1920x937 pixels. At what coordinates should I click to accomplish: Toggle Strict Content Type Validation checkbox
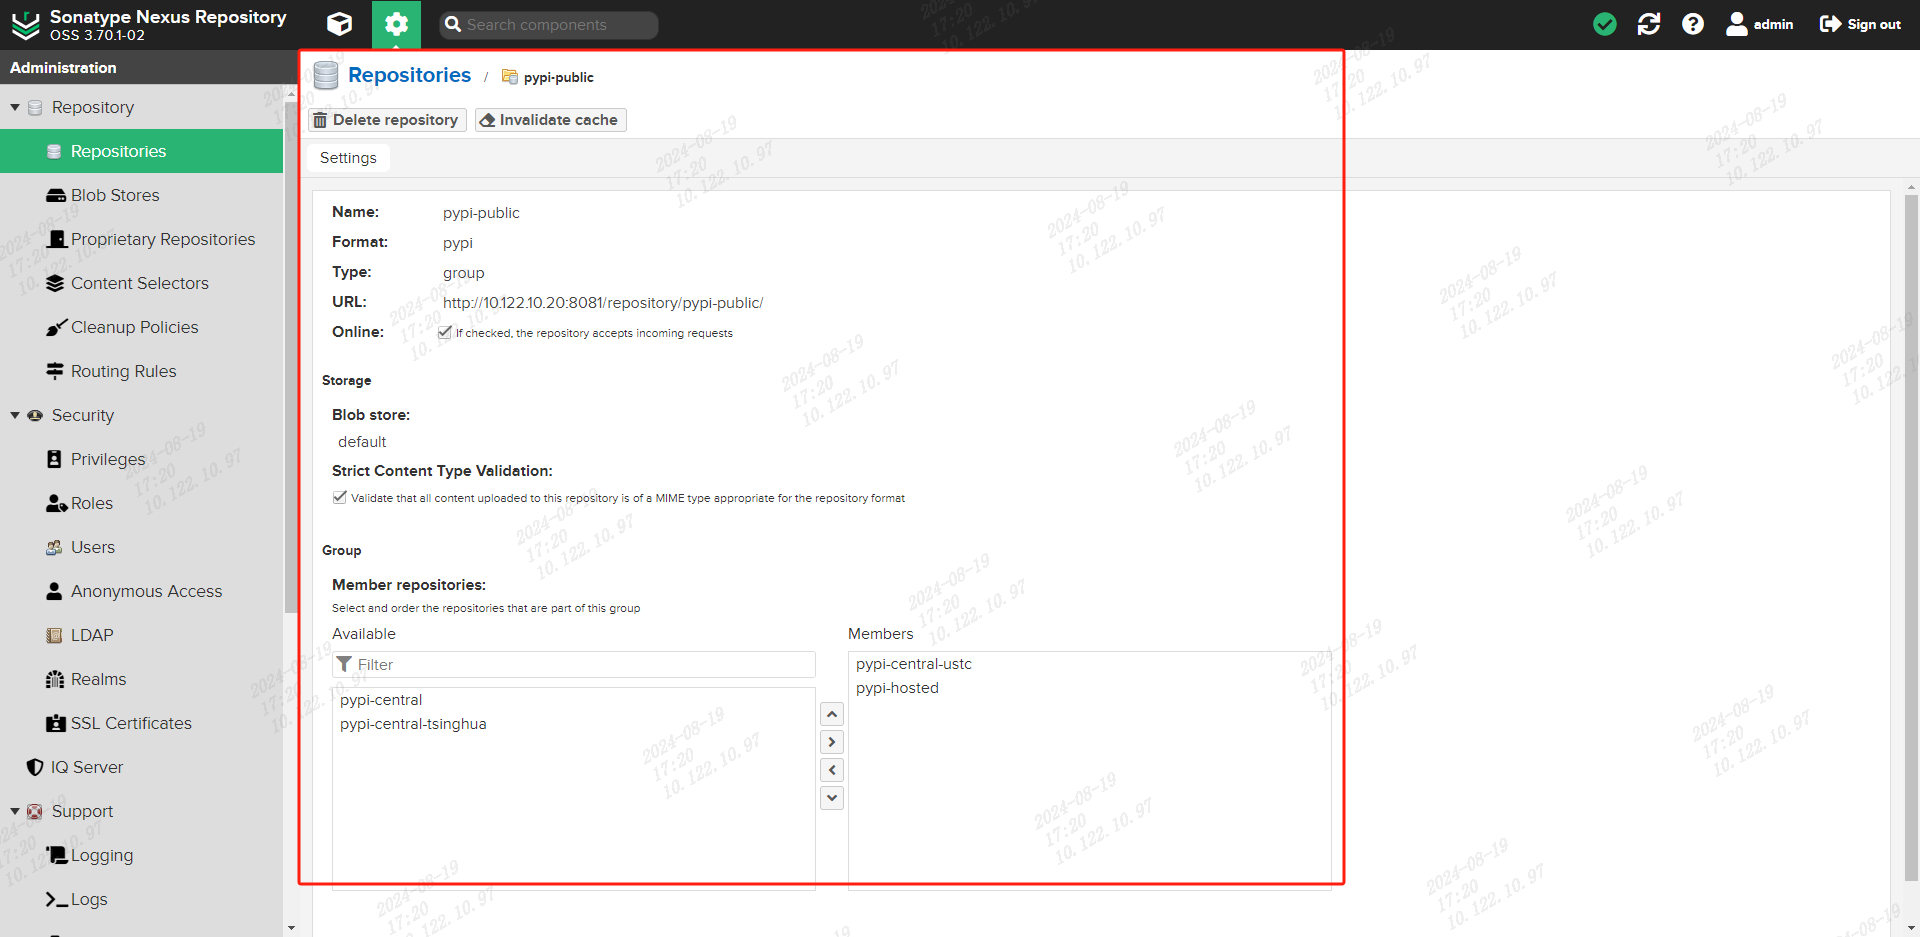tap(340, 497)
